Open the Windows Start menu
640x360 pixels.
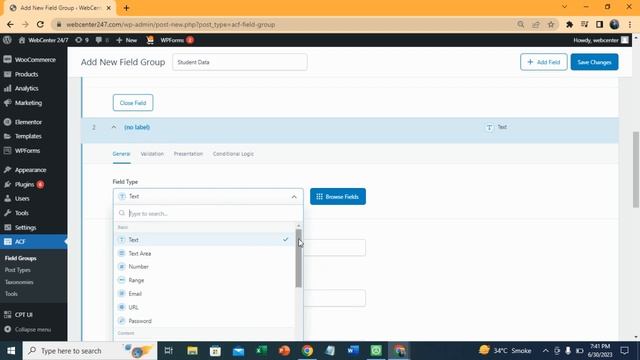[11, 351]
